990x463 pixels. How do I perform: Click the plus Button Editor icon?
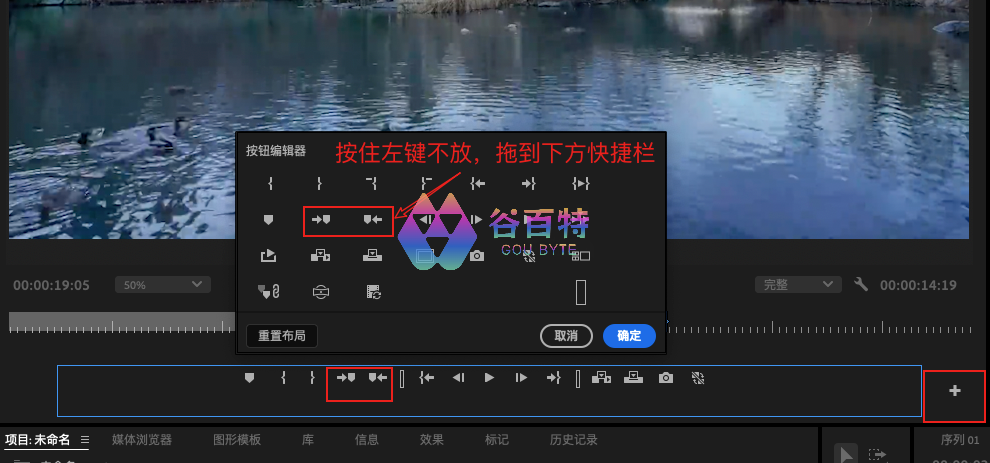pyautogui.click(x=954, y=391)
